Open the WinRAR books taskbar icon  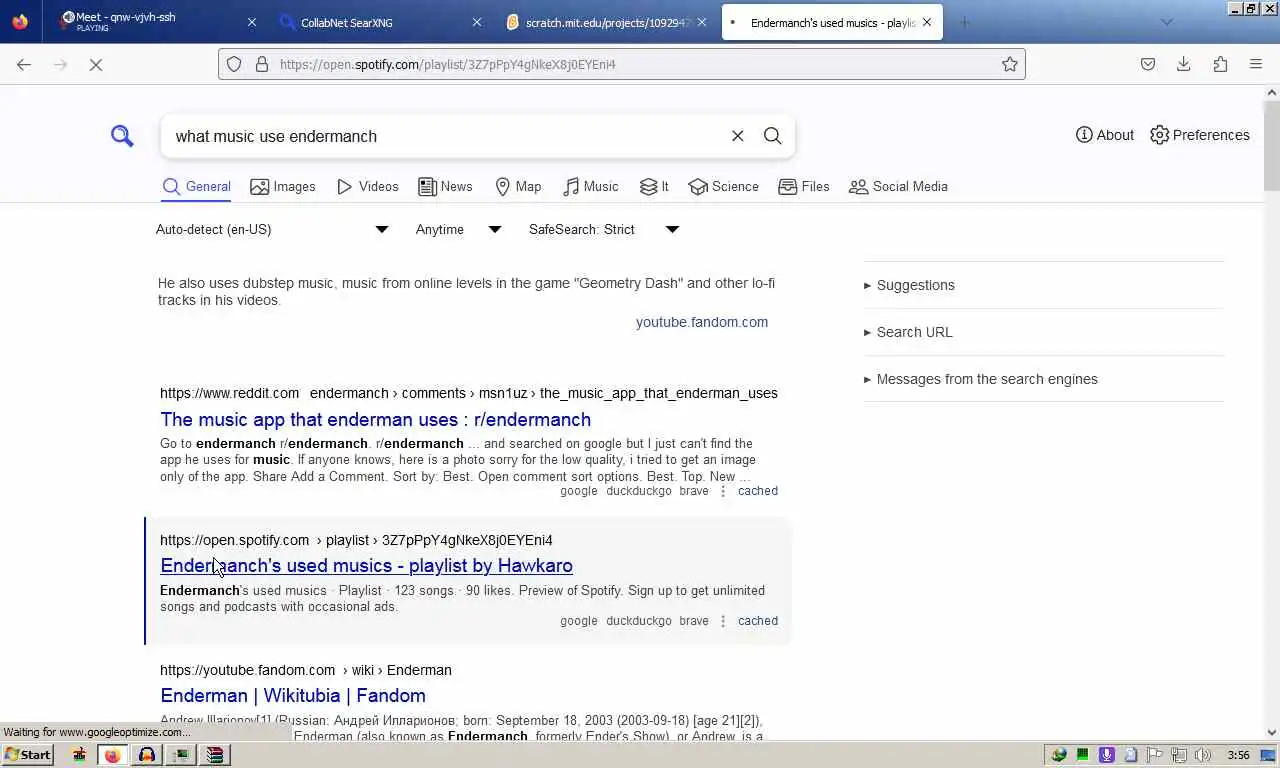(214, 755)
